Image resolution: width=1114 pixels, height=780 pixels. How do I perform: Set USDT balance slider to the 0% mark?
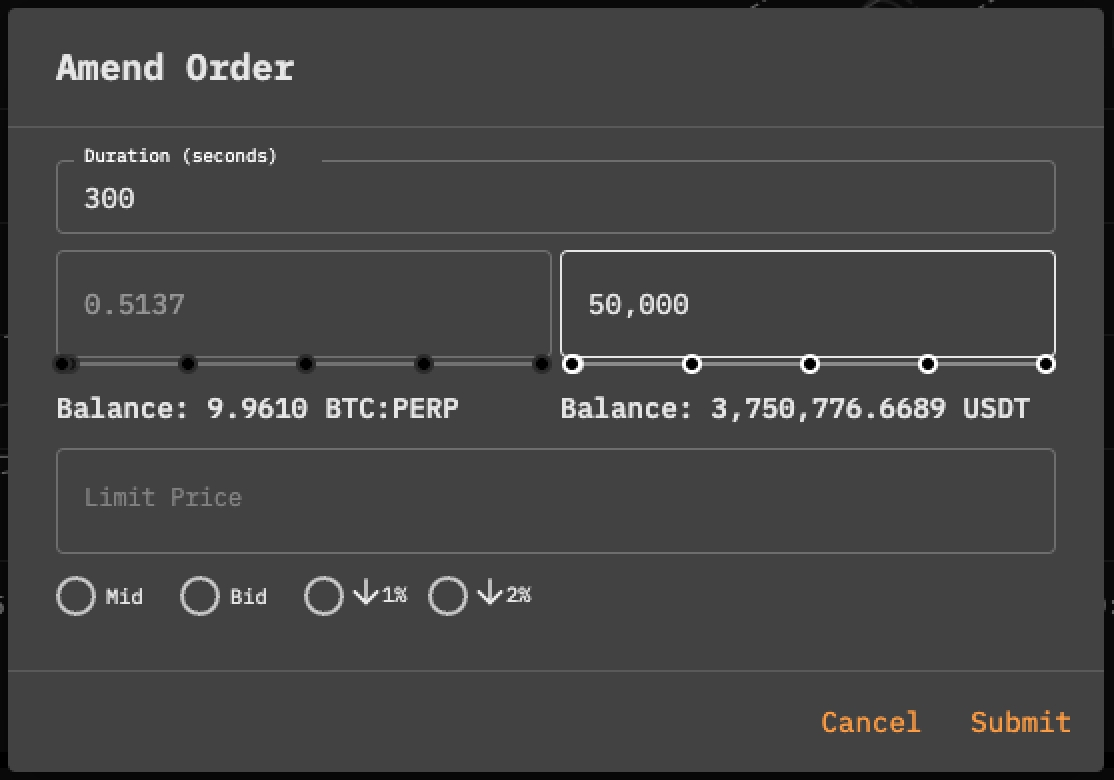click(x=573, y=364)
